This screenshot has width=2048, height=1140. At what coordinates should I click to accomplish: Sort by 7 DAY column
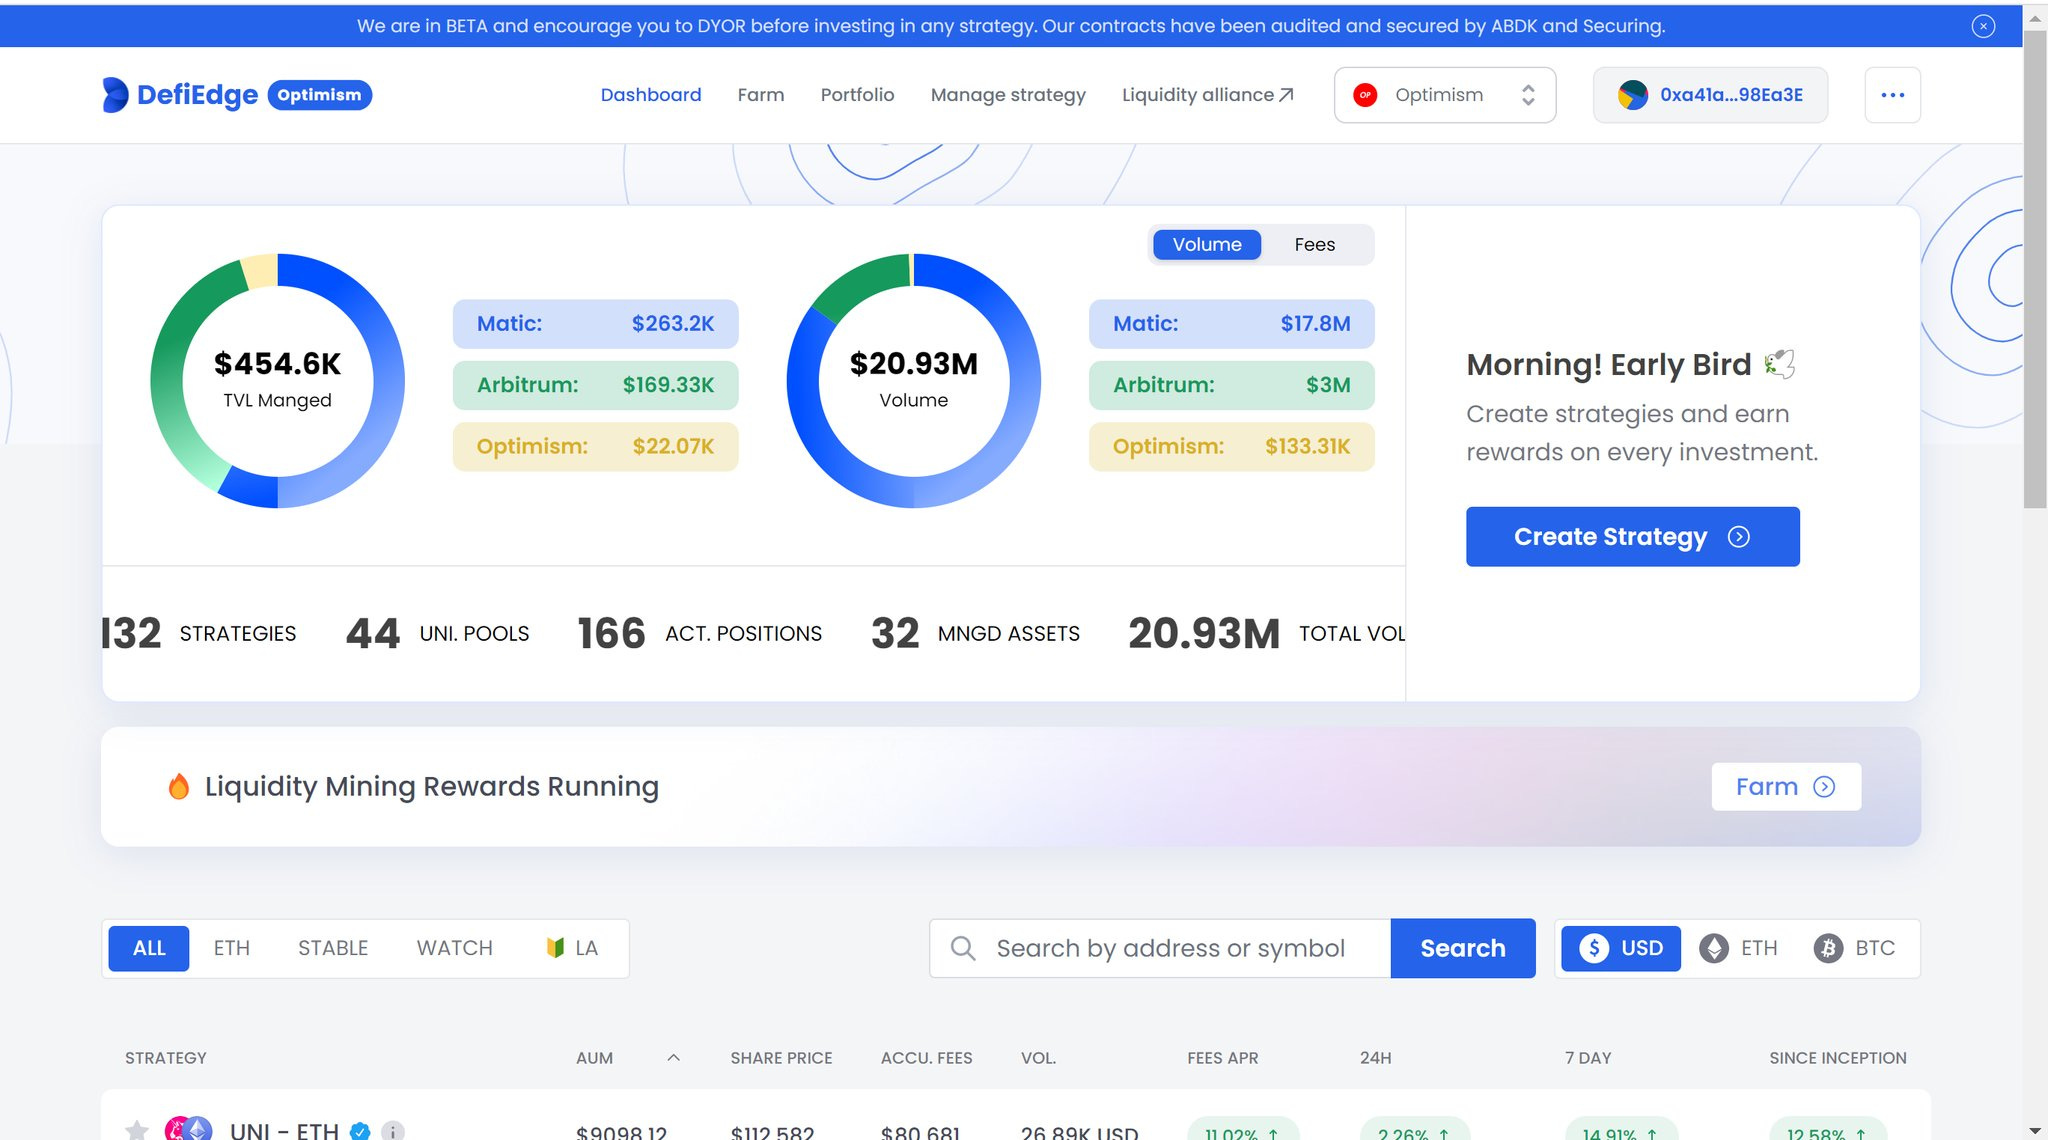coord(1588,1058)
